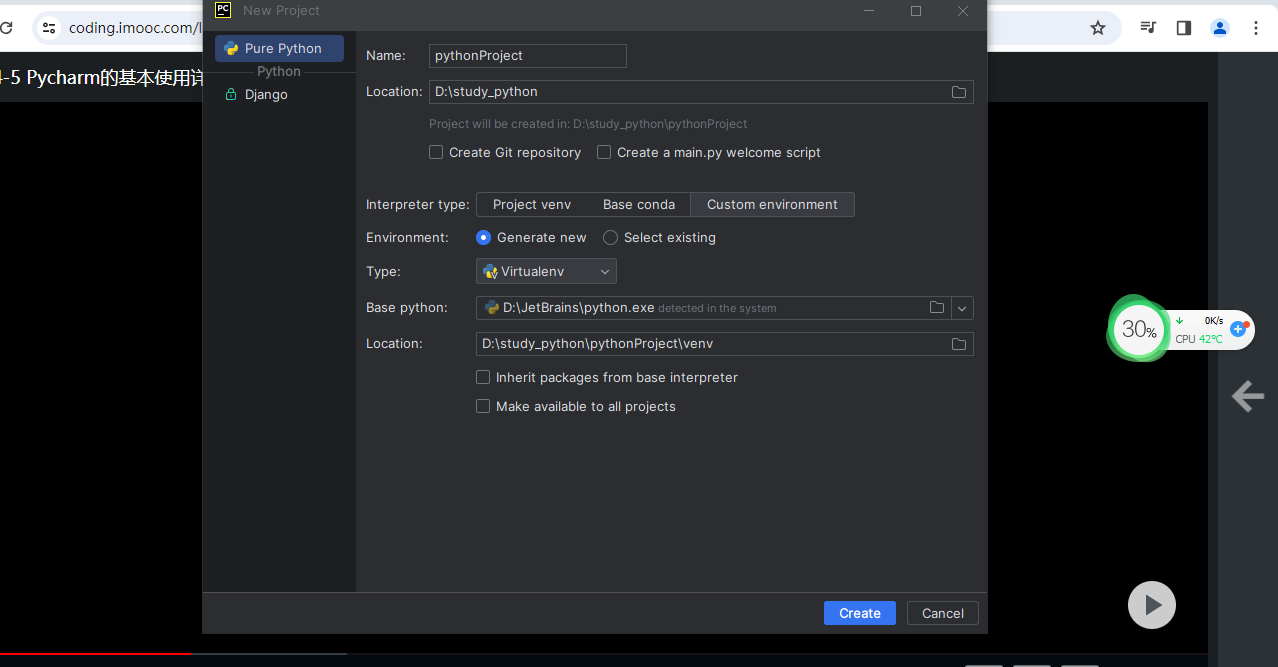Select Pure Python project type
Screen dimensions: 1278x667
(279, 48)
